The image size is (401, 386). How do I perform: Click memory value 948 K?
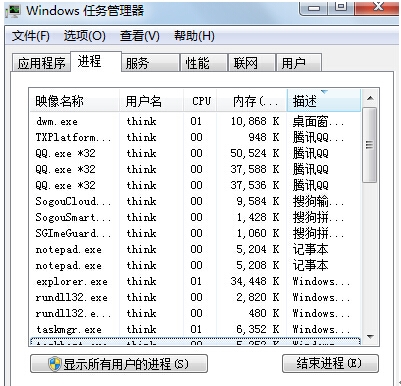tap(263, 137)
